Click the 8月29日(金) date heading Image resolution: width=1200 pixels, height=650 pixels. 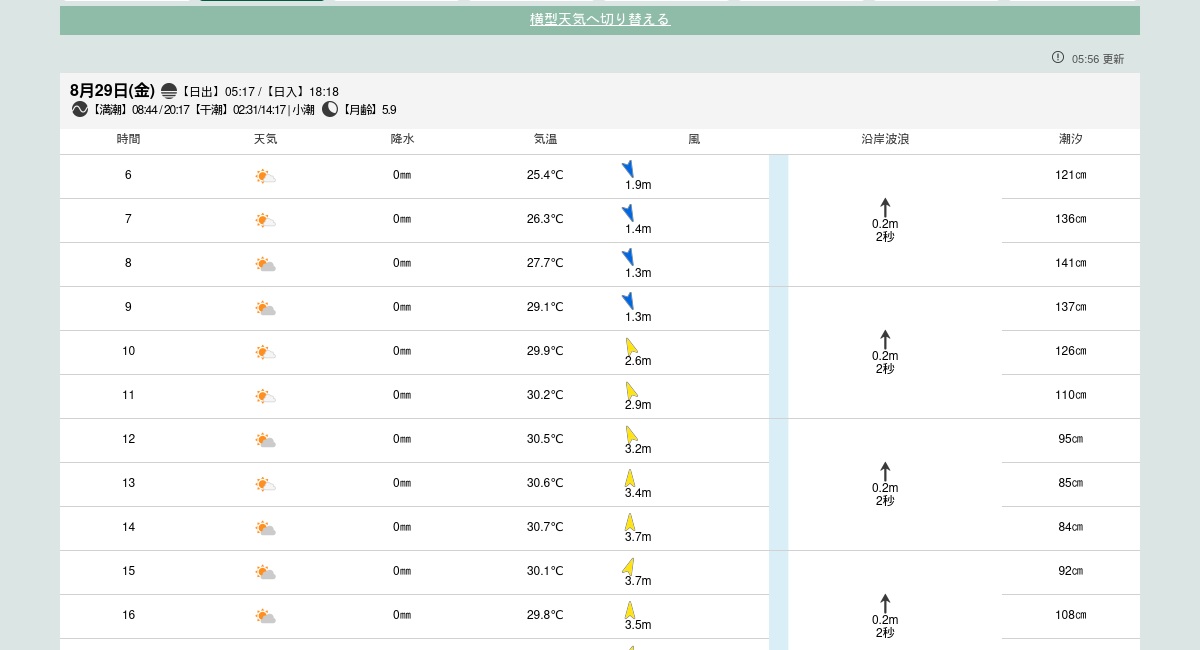(x=112, y=91)
